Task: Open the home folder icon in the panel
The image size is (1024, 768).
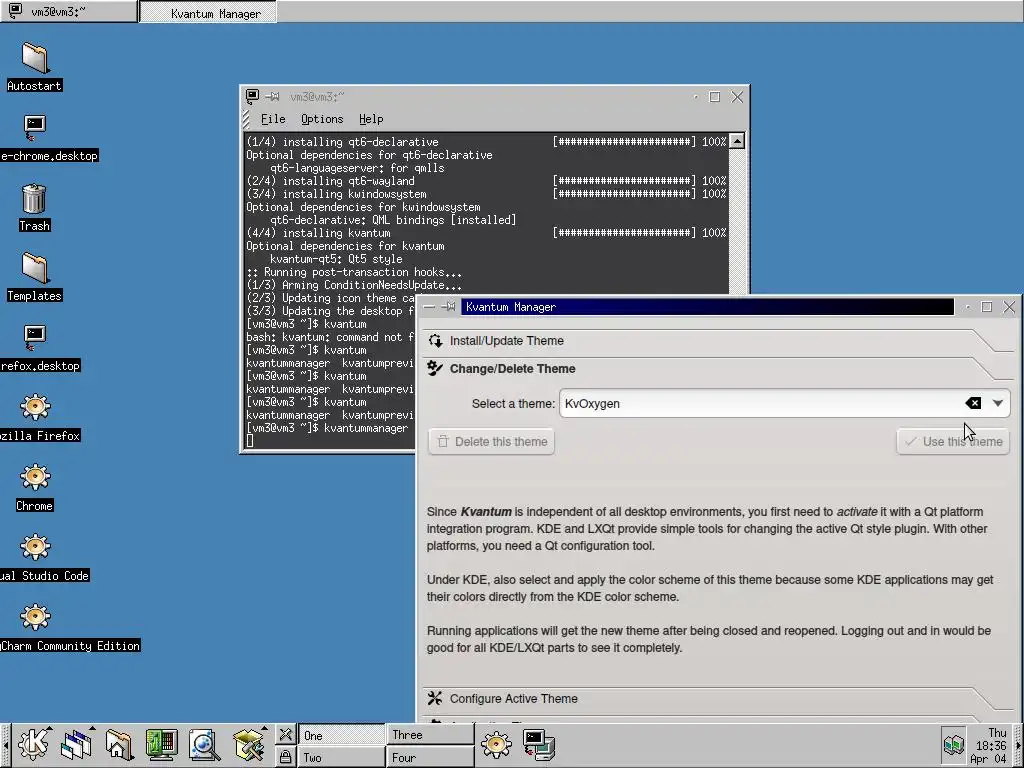Action: 119,744
